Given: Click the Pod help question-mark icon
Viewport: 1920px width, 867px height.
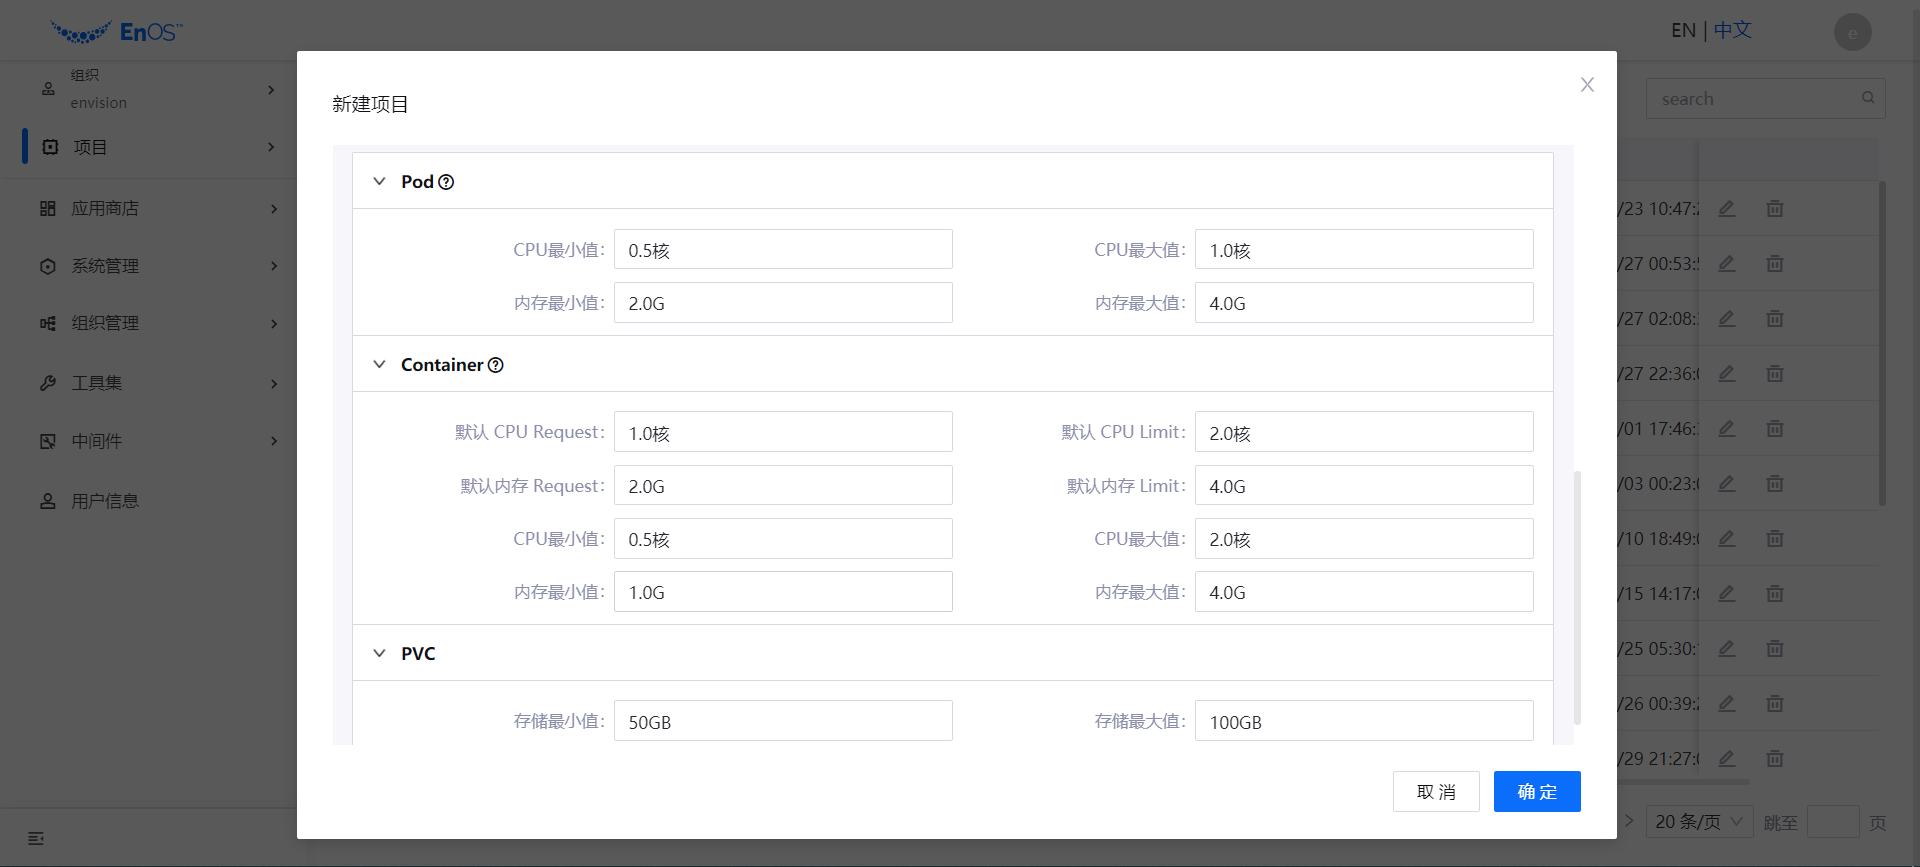Looking at the screenshot, I should (x=446, y=182).
